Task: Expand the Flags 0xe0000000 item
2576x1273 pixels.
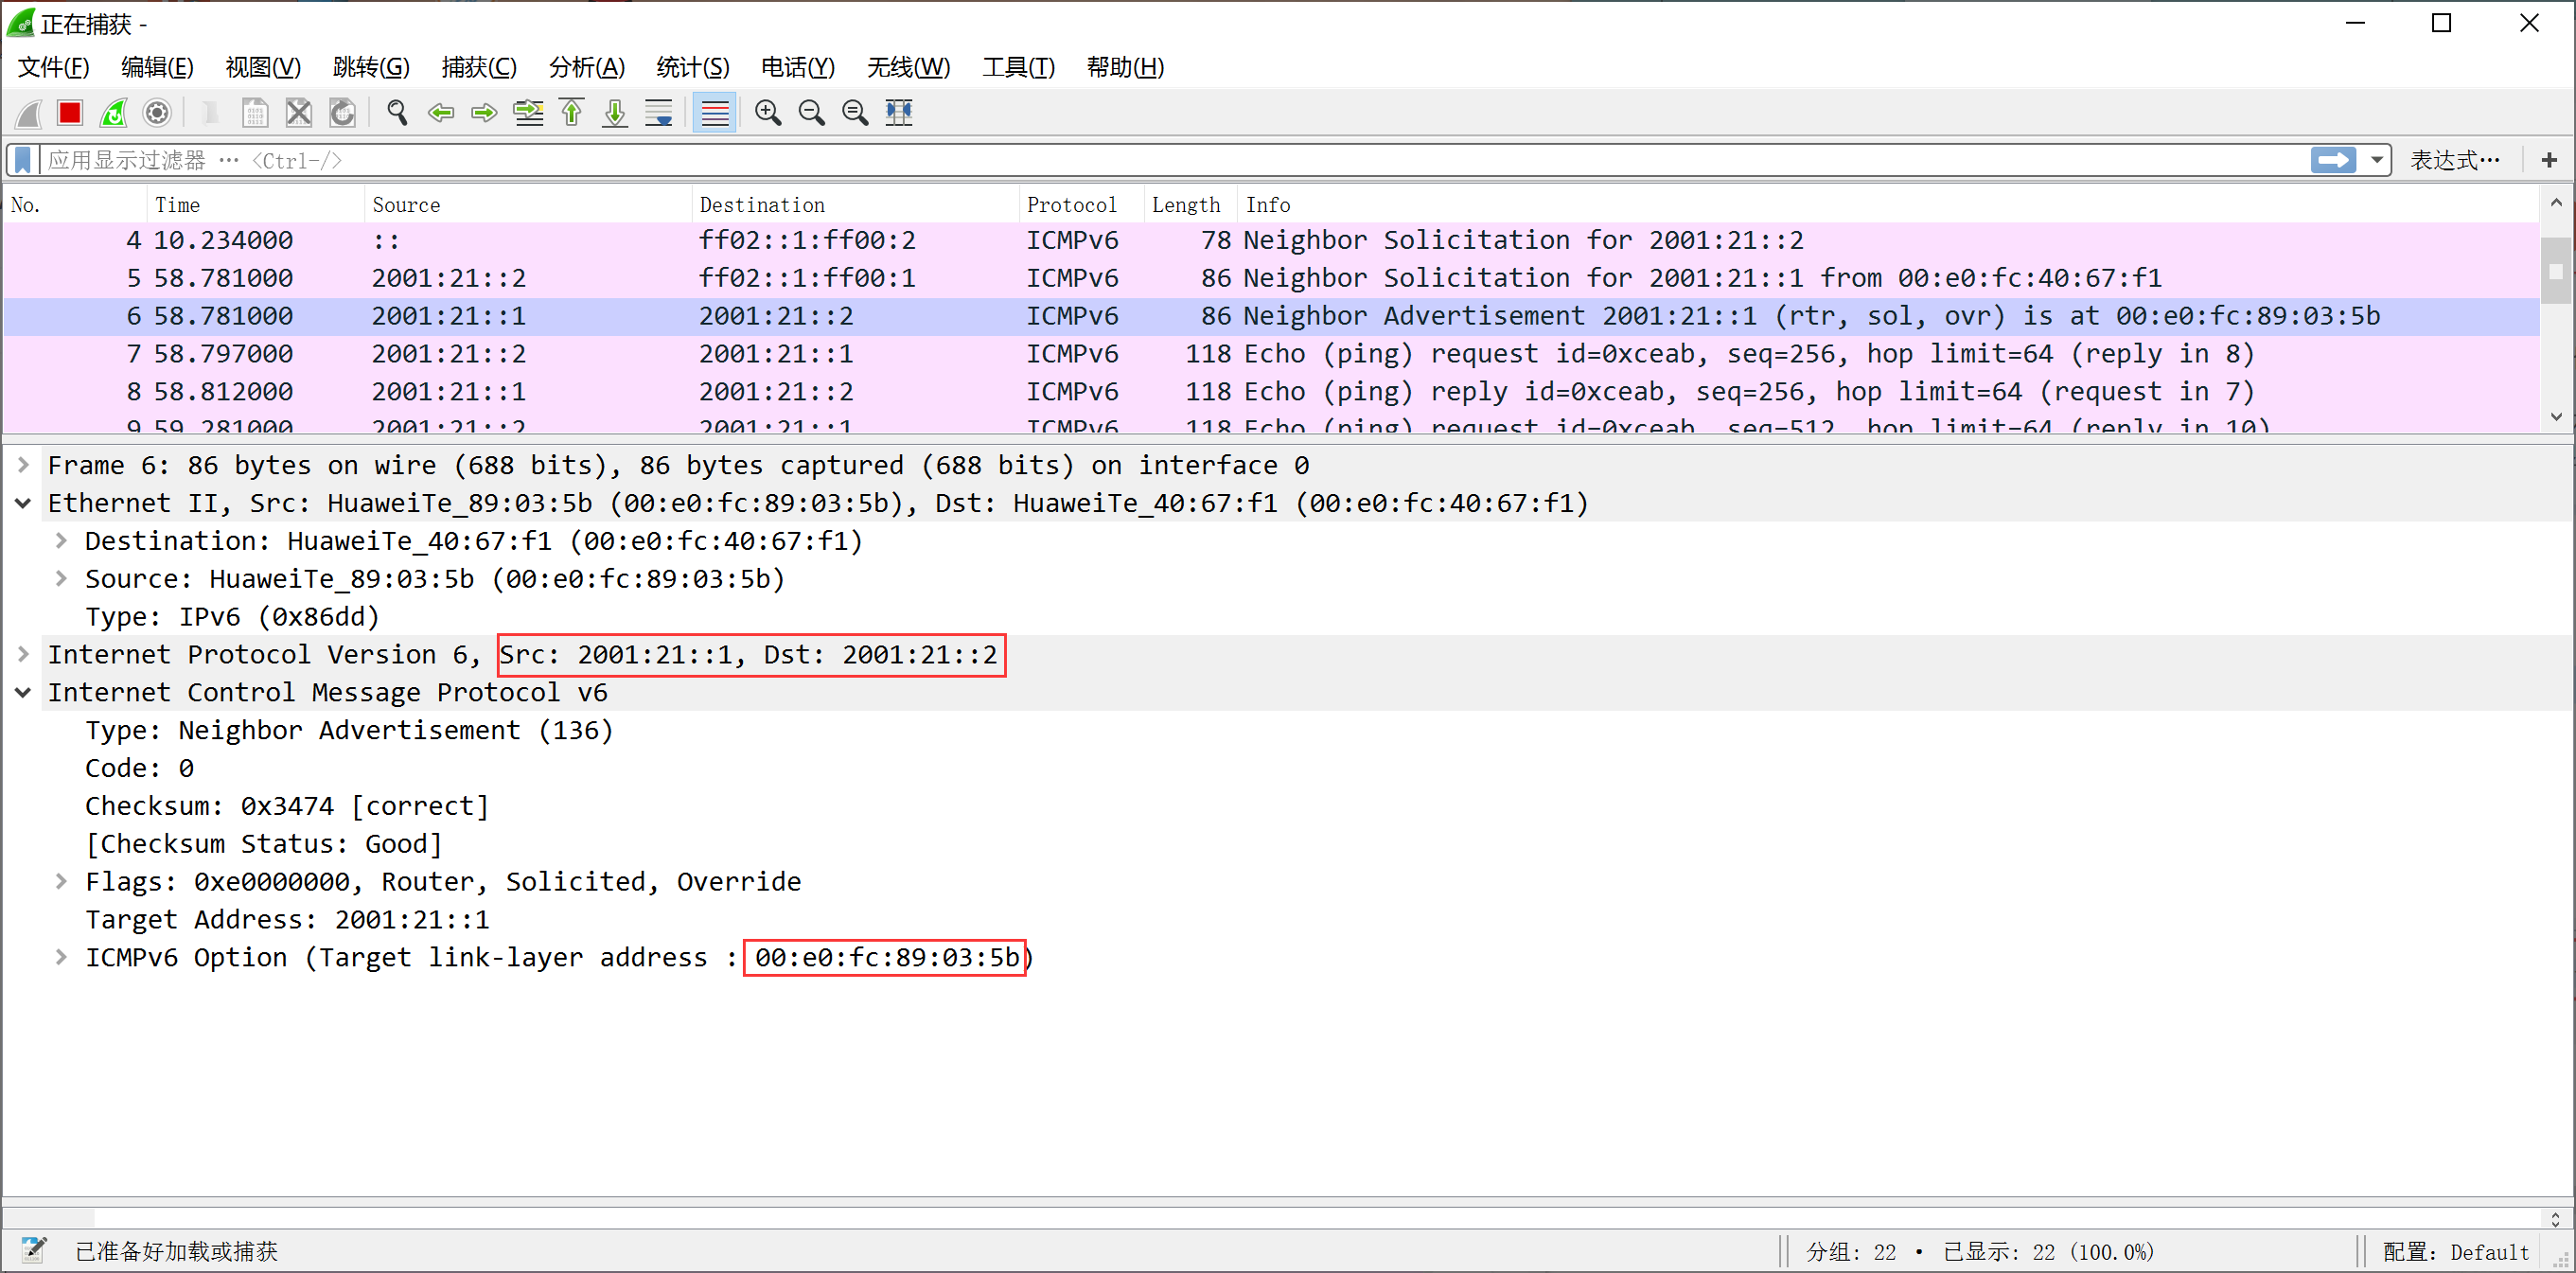Action: pyautogui.click(x=61, y=881)
